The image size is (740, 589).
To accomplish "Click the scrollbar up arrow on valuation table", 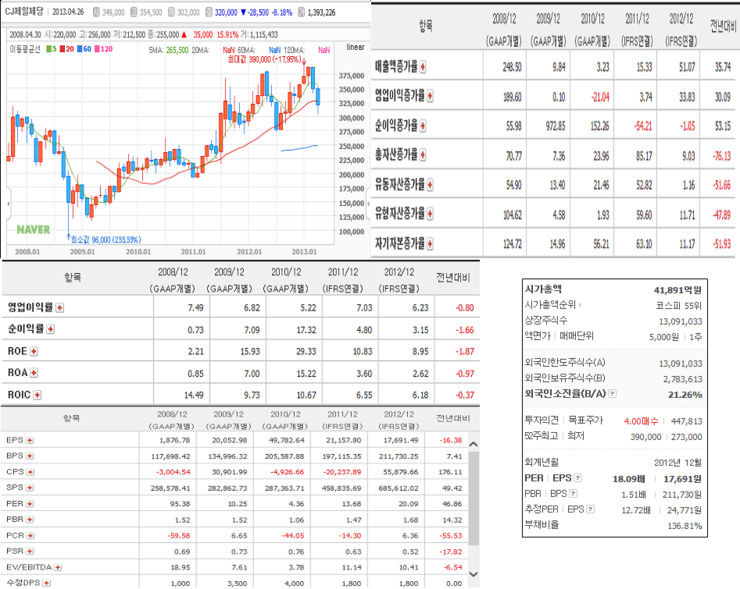I will point(474,444).
